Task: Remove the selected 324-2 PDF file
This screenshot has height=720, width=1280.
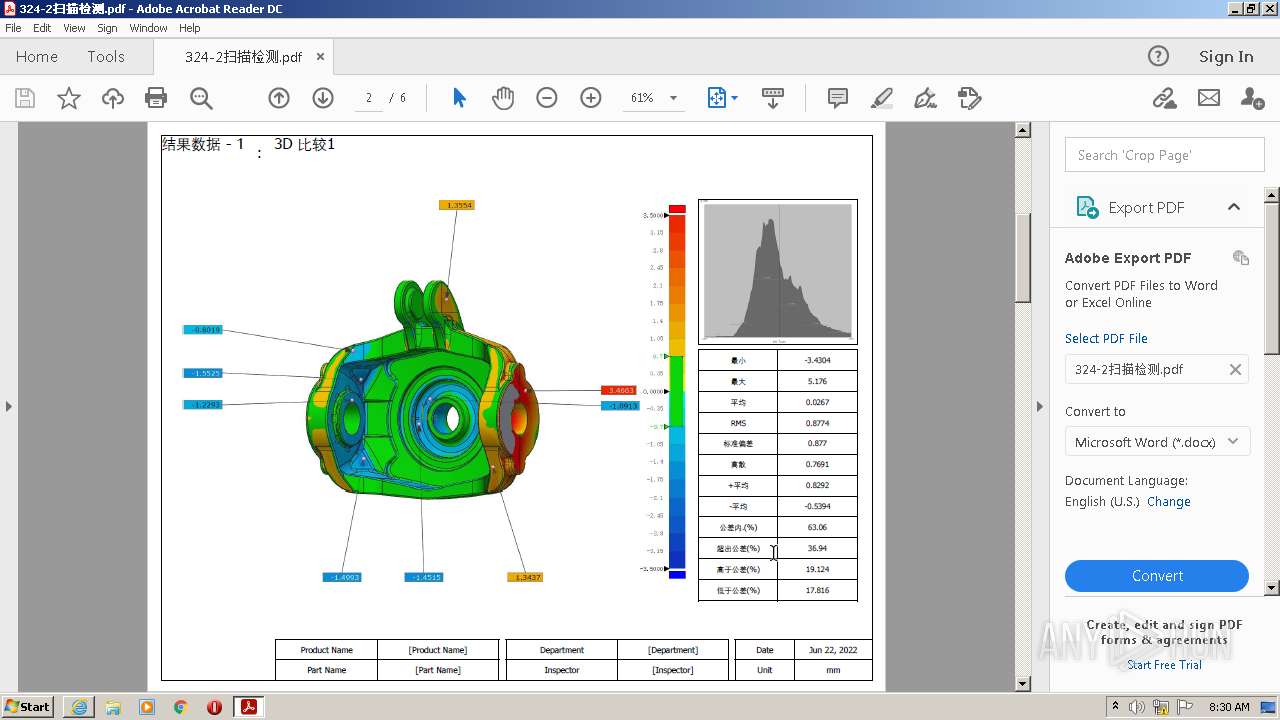Action: [x=1235, y=369]
